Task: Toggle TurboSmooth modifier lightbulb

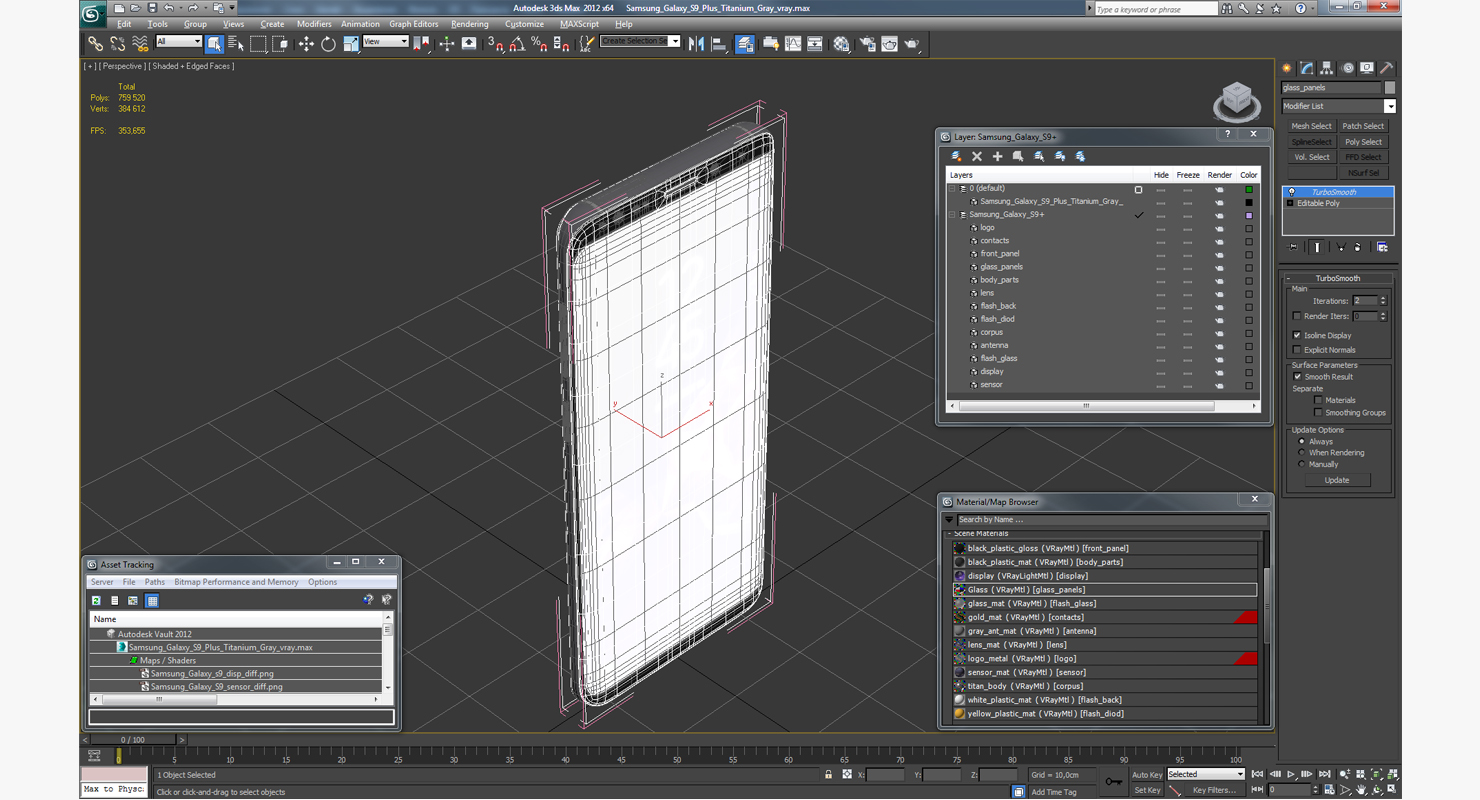Action: pyautogui.click(x=1291, y=192)
